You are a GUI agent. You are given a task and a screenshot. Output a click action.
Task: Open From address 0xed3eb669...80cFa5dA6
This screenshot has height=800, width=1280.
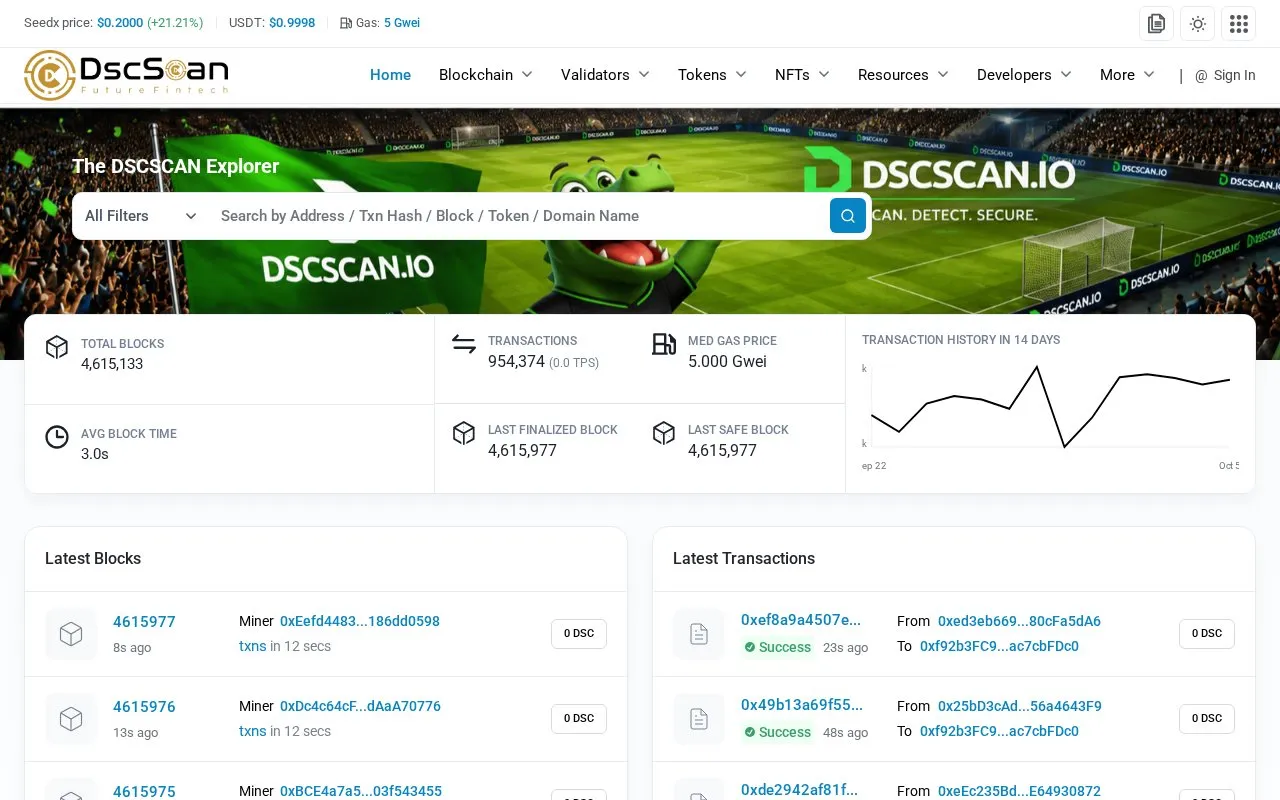coord(1019,621)
